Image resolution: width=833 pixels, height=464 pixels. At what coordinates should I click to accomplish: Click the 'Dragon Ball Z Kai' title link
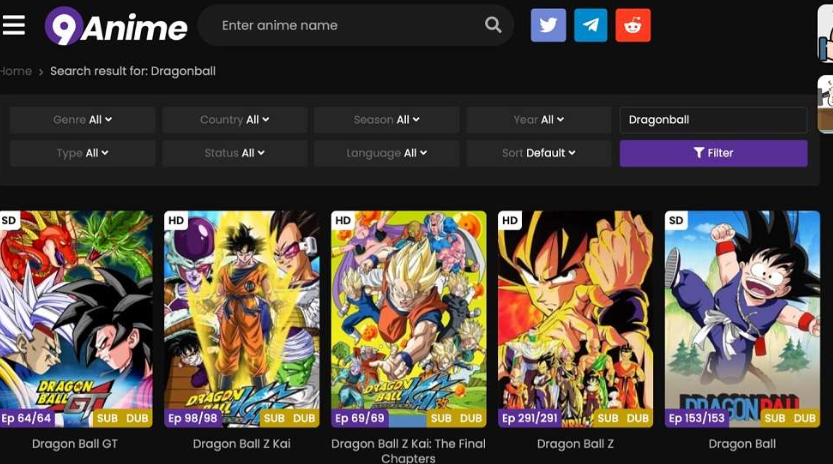(242, 444)
